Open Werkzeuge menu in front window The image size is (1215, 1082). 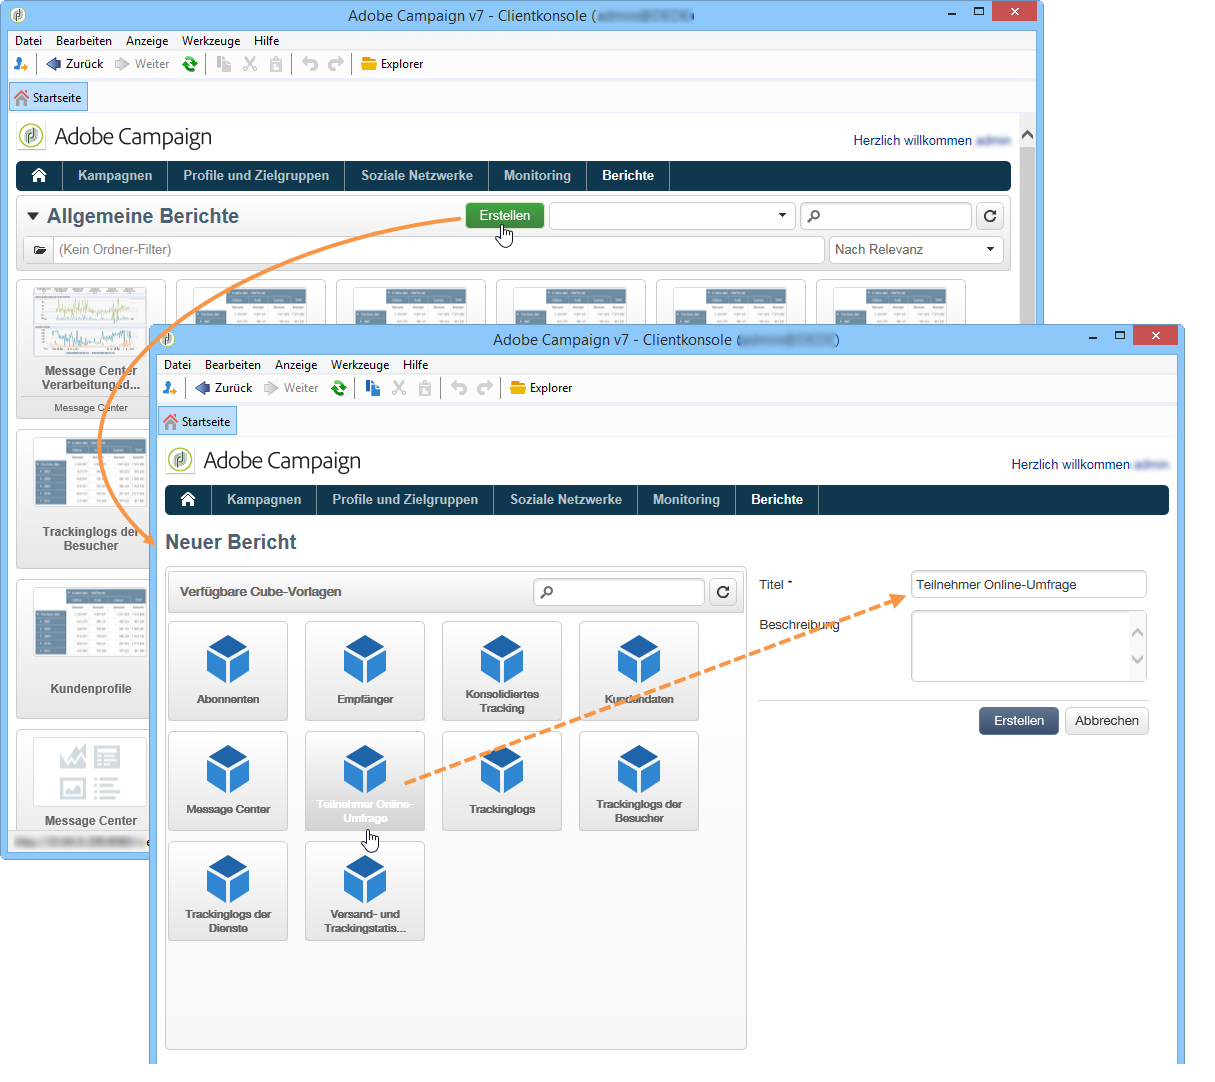point(360,365)
